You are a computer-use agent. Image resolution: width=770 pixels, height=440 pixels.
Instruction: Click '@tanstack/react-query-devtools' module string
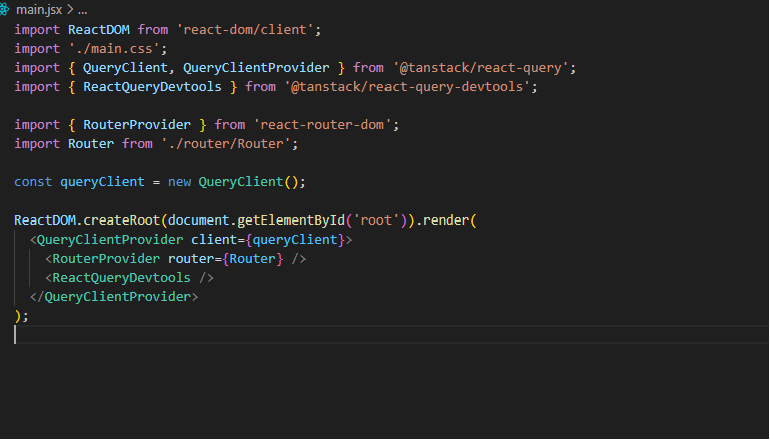408,87
